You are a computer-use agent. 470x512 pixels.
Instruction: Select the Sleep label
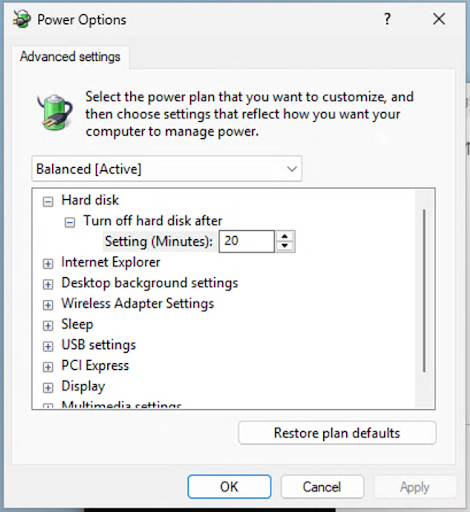click(77, 324)
